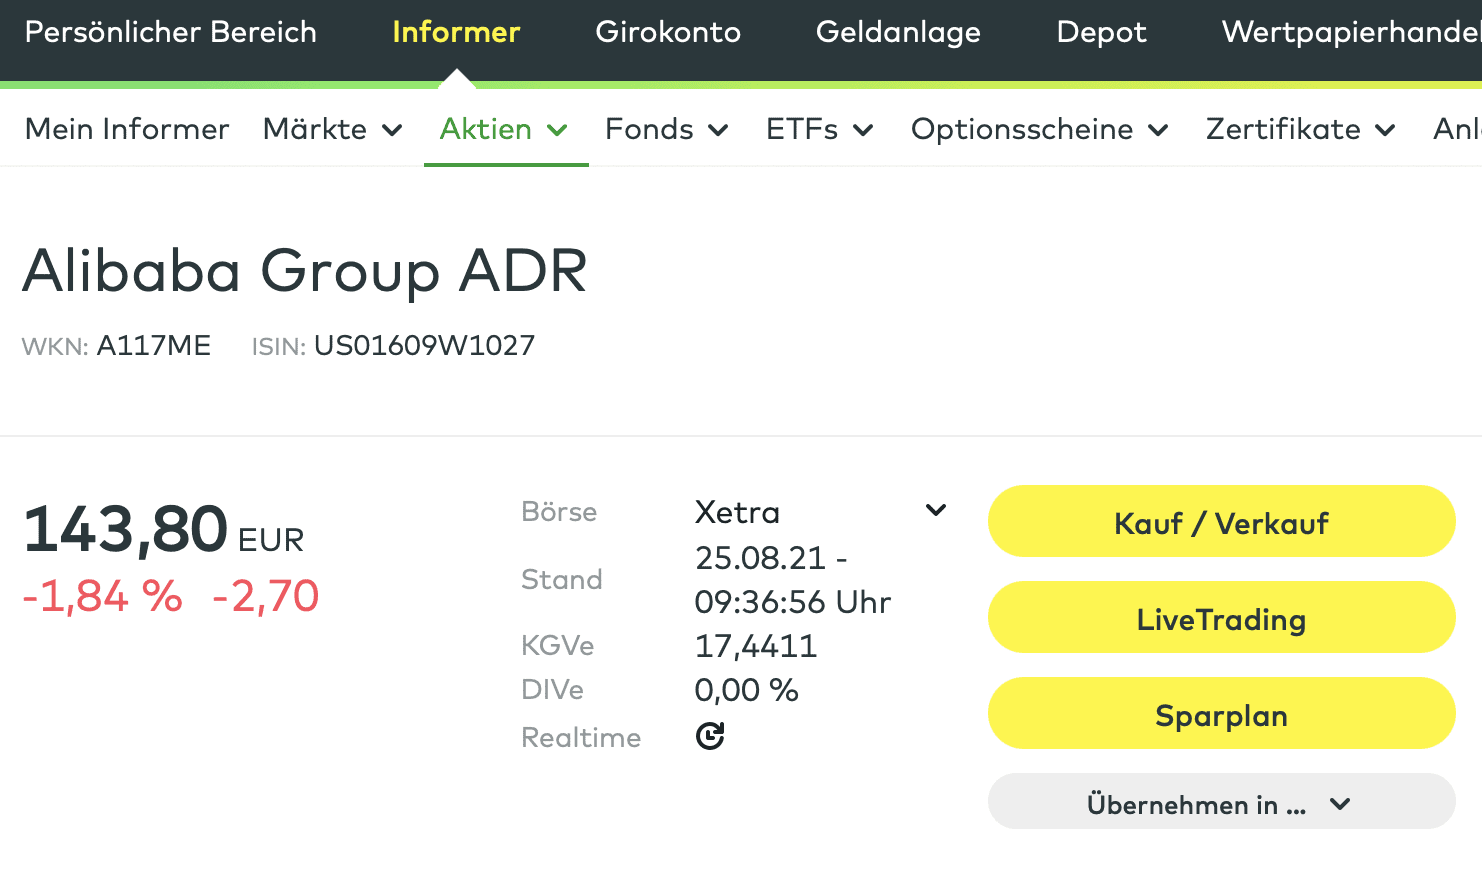Open Mein Informer page
1482x888 pixels.
[126, 128]
